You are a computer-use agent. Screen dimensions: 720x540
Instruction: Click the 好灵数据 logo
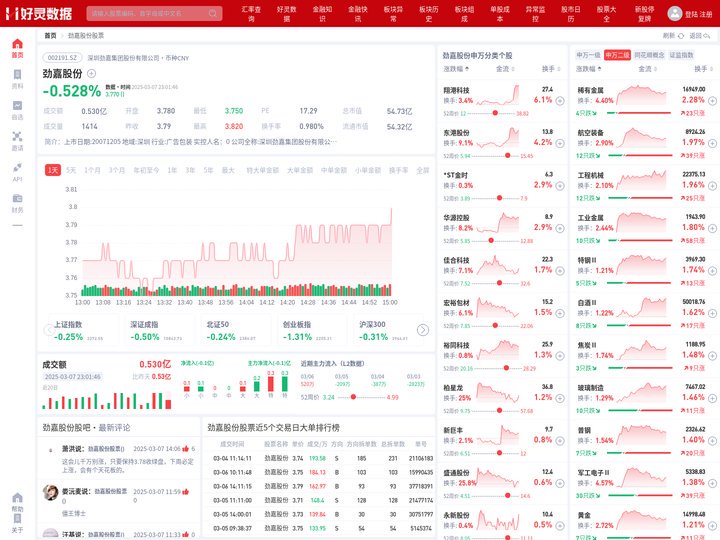pos(39,13)
